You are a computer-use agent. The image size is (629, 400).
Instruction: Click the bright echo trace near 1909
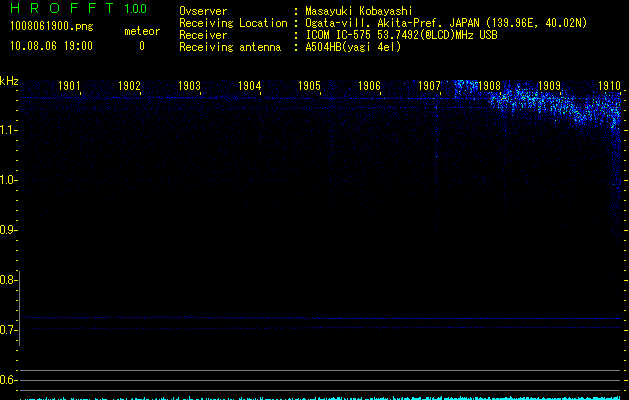coord(556,104)
